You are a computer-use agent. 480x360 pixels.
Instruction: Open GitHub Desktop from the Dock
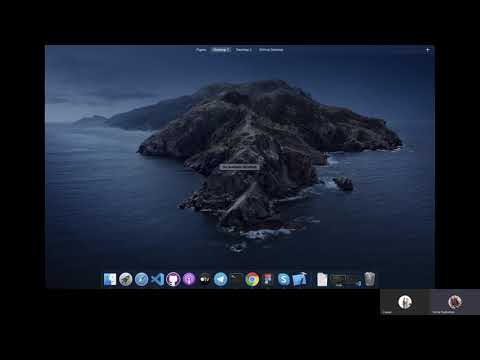173,279
